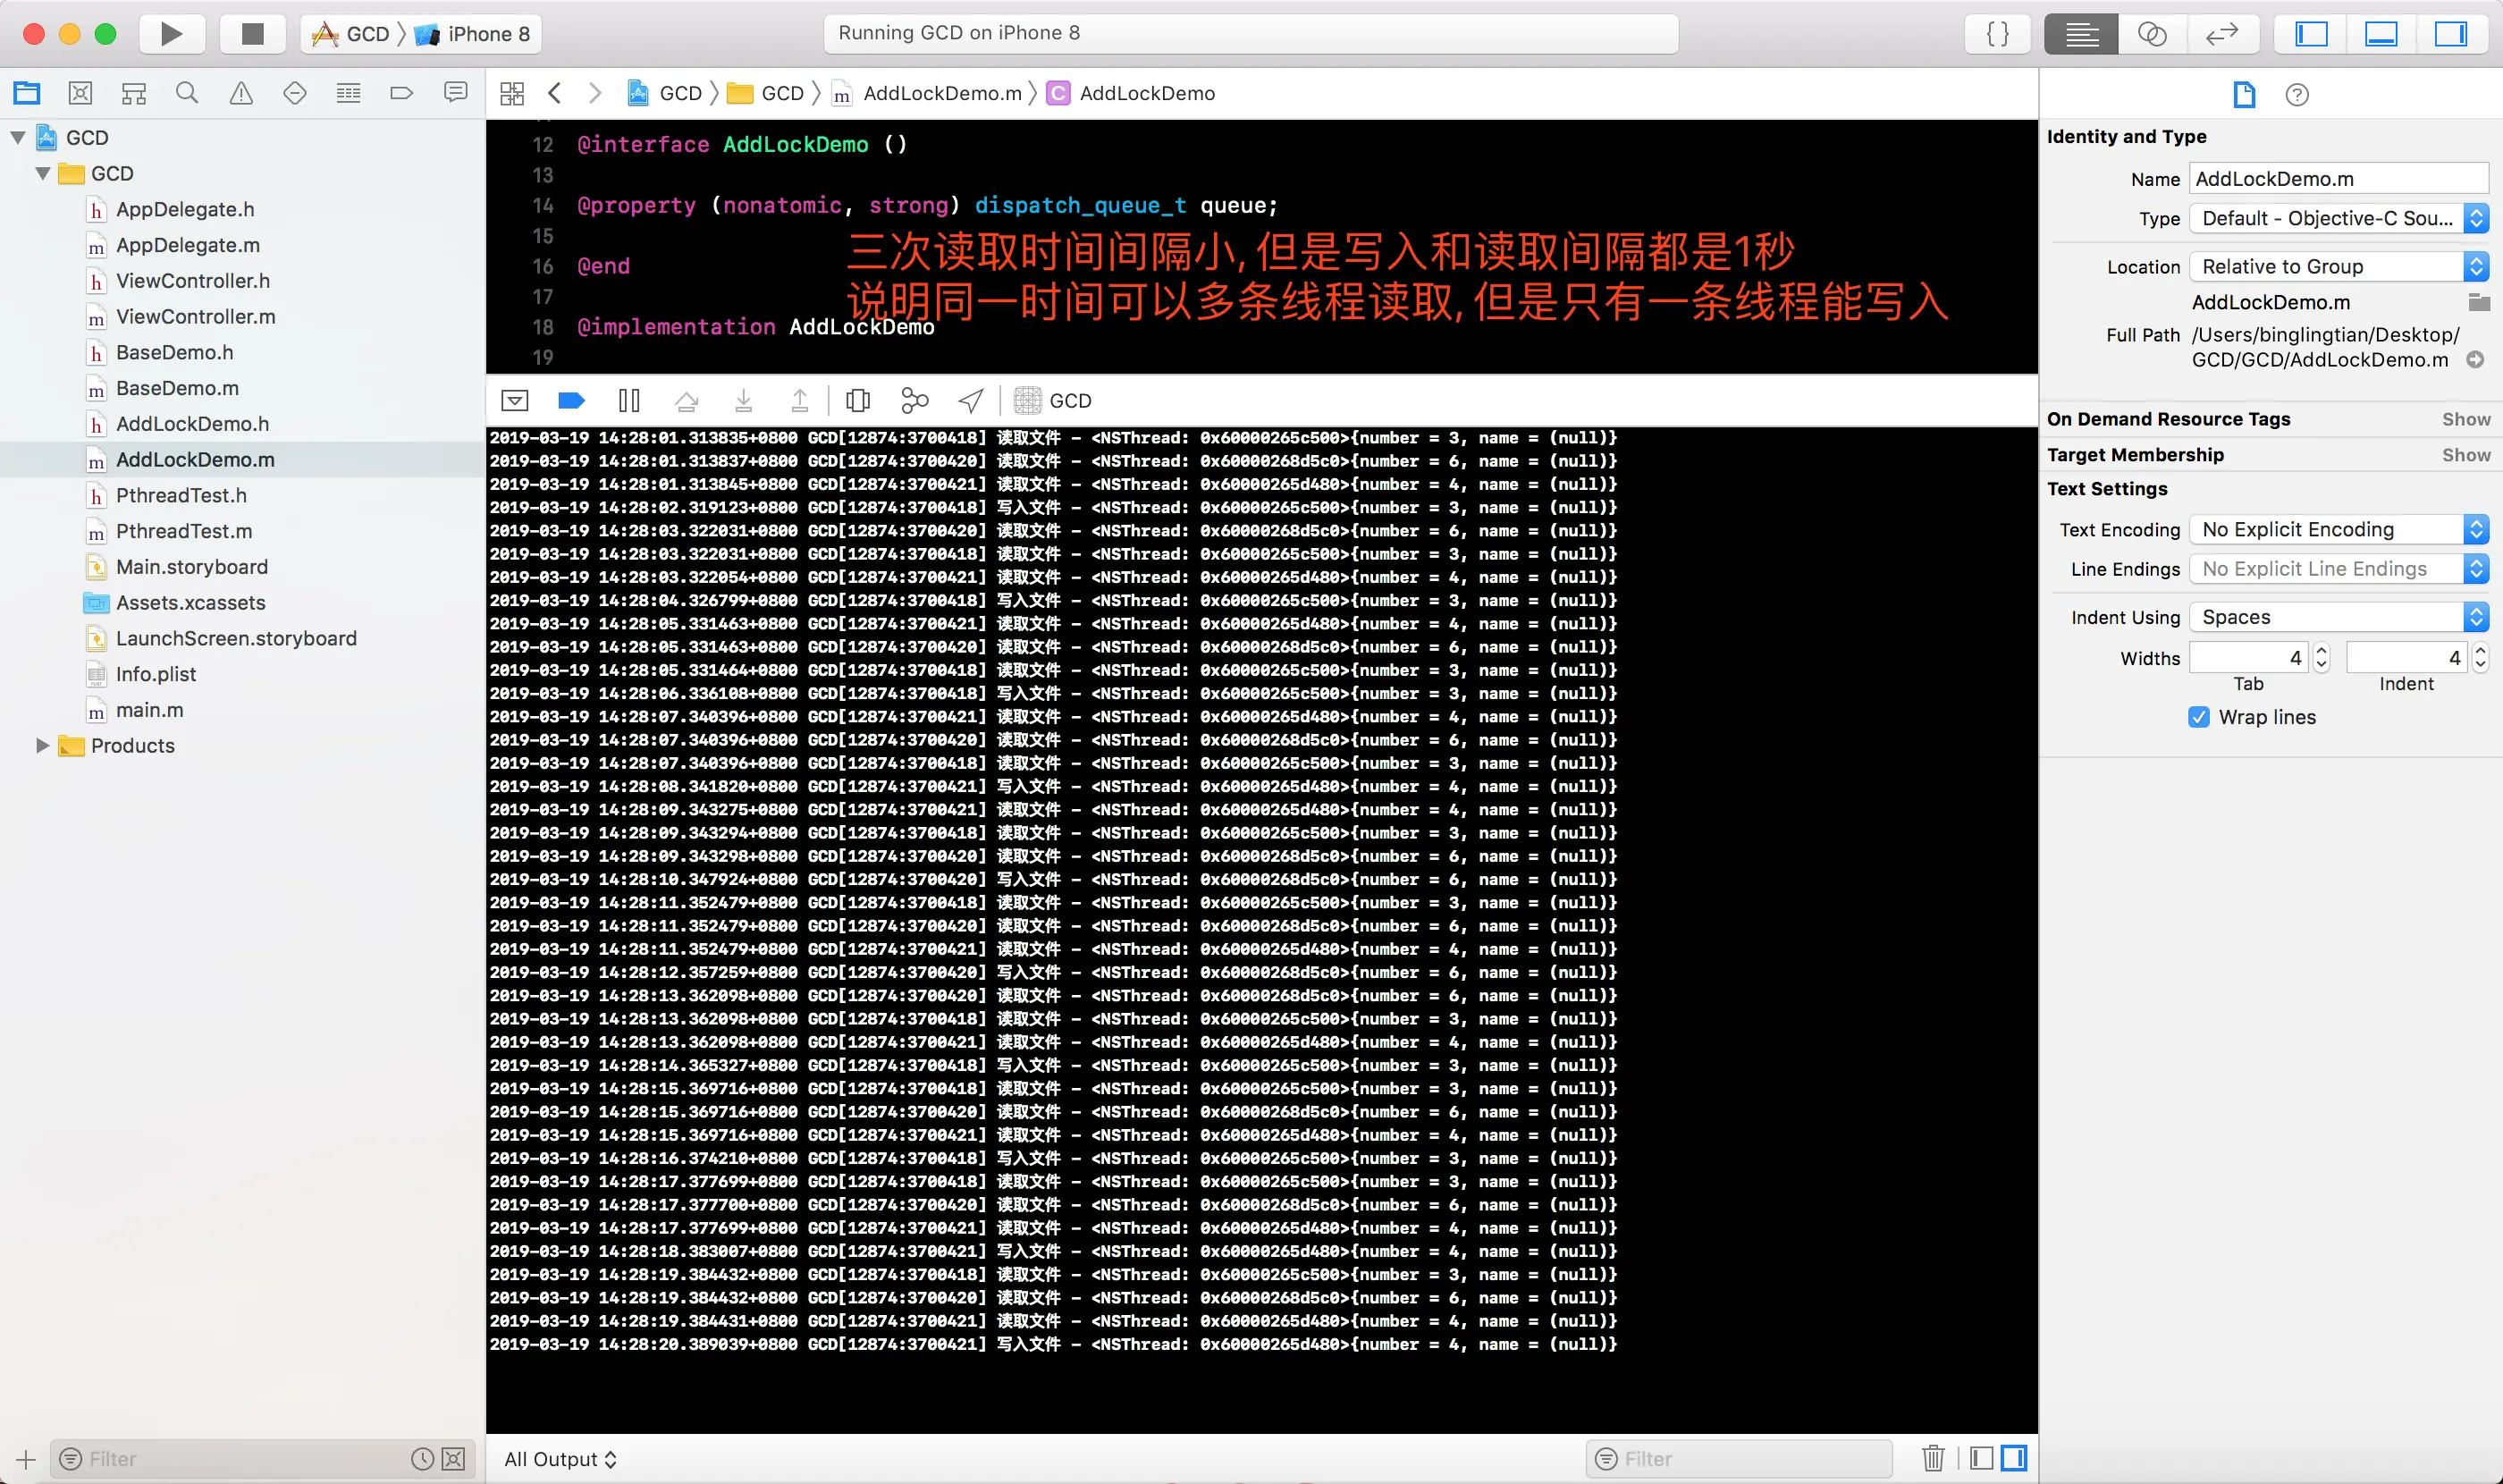
Task: Open Debug Memory Graph icon
Action: [914, 401]
